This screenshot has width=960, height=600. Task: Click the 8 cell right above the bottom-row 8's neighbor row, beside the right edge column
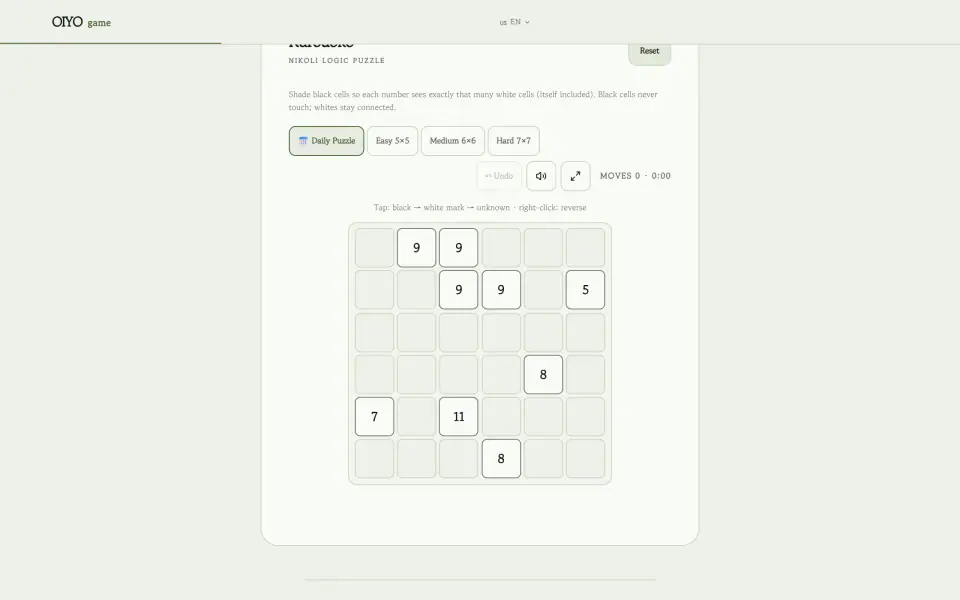[x=543, y=374]
